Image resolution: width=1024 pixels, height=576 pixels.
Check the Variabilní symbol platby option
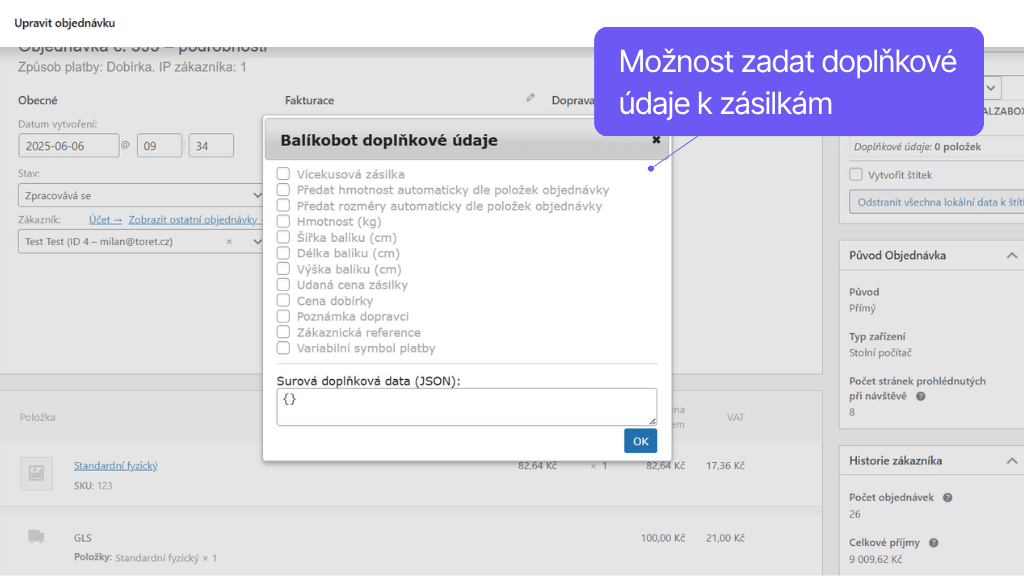(283, 348)
